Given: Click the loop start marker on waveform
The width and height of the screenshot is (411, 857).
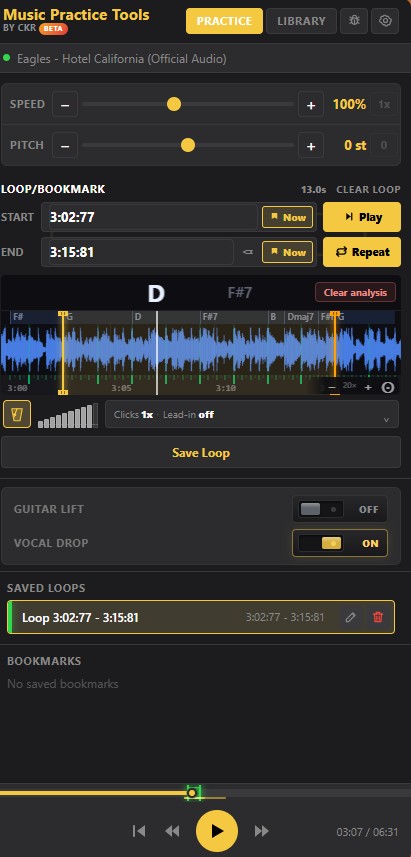Looking at the screenshot, I should [63, 353].
